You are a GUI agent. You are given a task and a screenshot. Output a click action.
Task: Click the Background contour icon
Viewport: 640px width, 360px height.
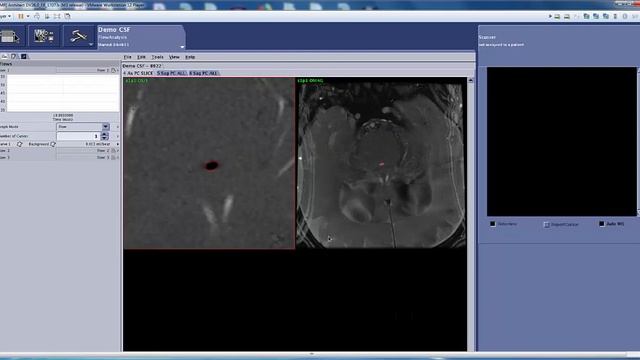pos(53,144)
